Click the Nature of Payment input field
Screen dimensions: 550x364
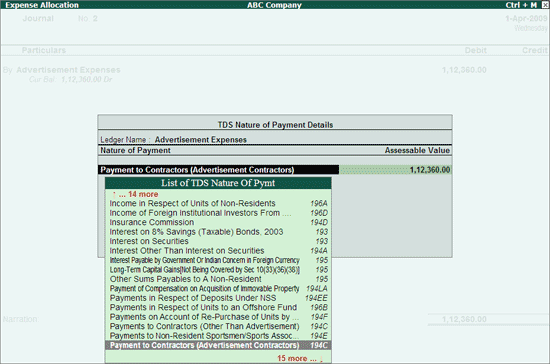[x=219, y=170]
